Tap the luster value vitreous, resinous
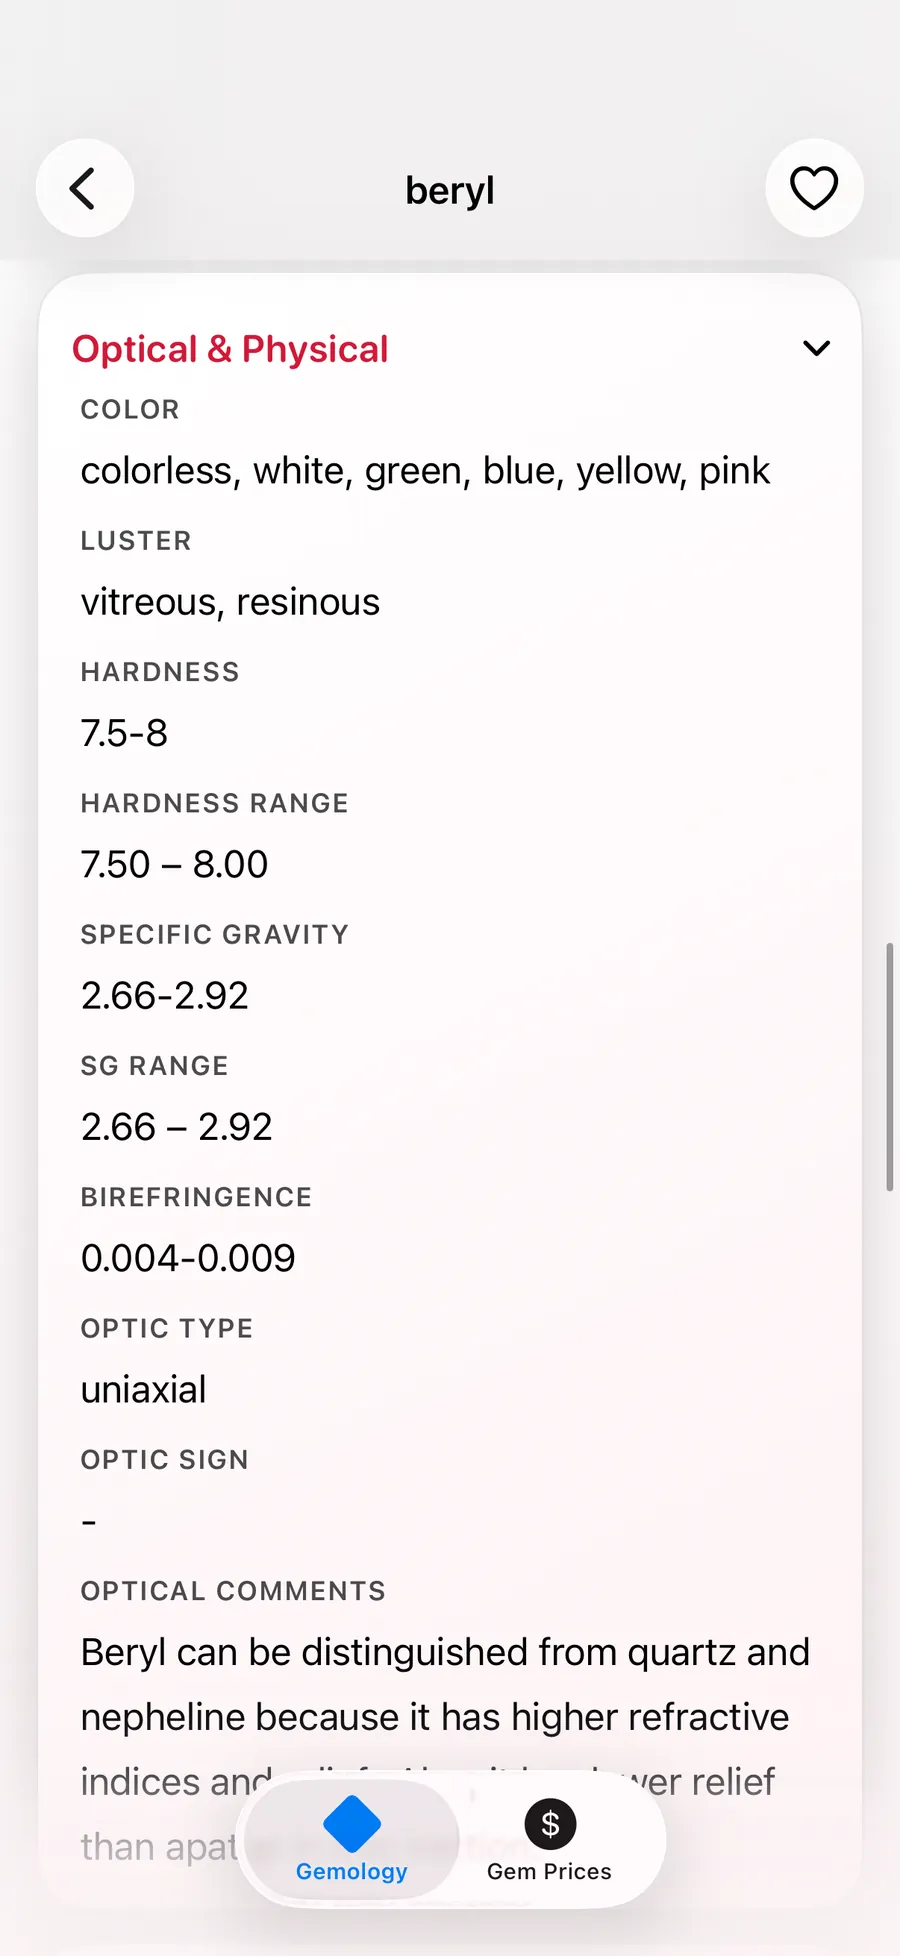The image size is (900, 1956). (x=230, y=602)
